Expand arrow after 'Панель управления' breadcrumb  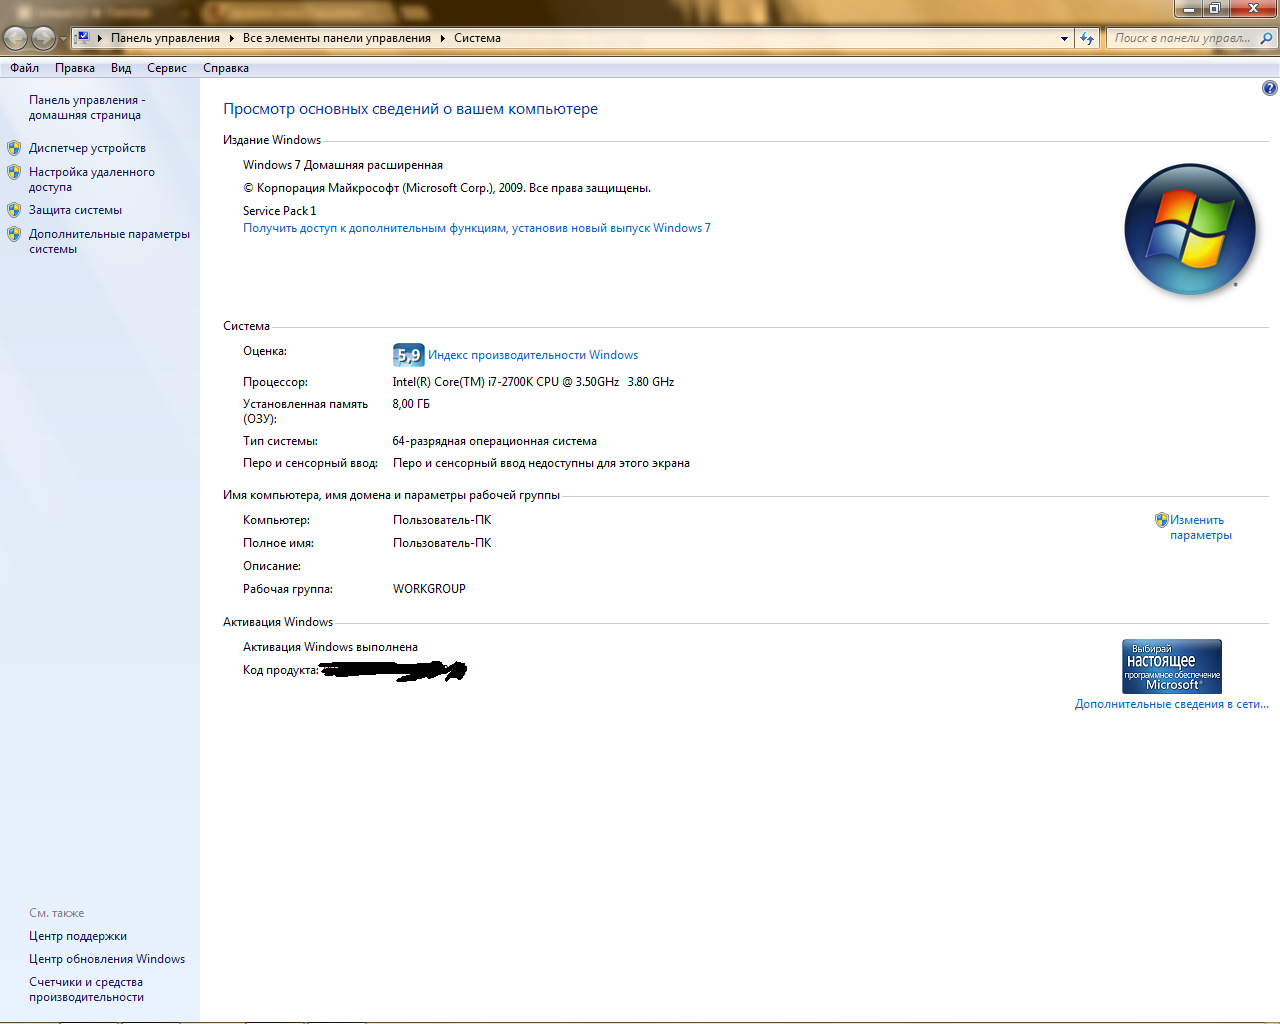coord(231,38)
